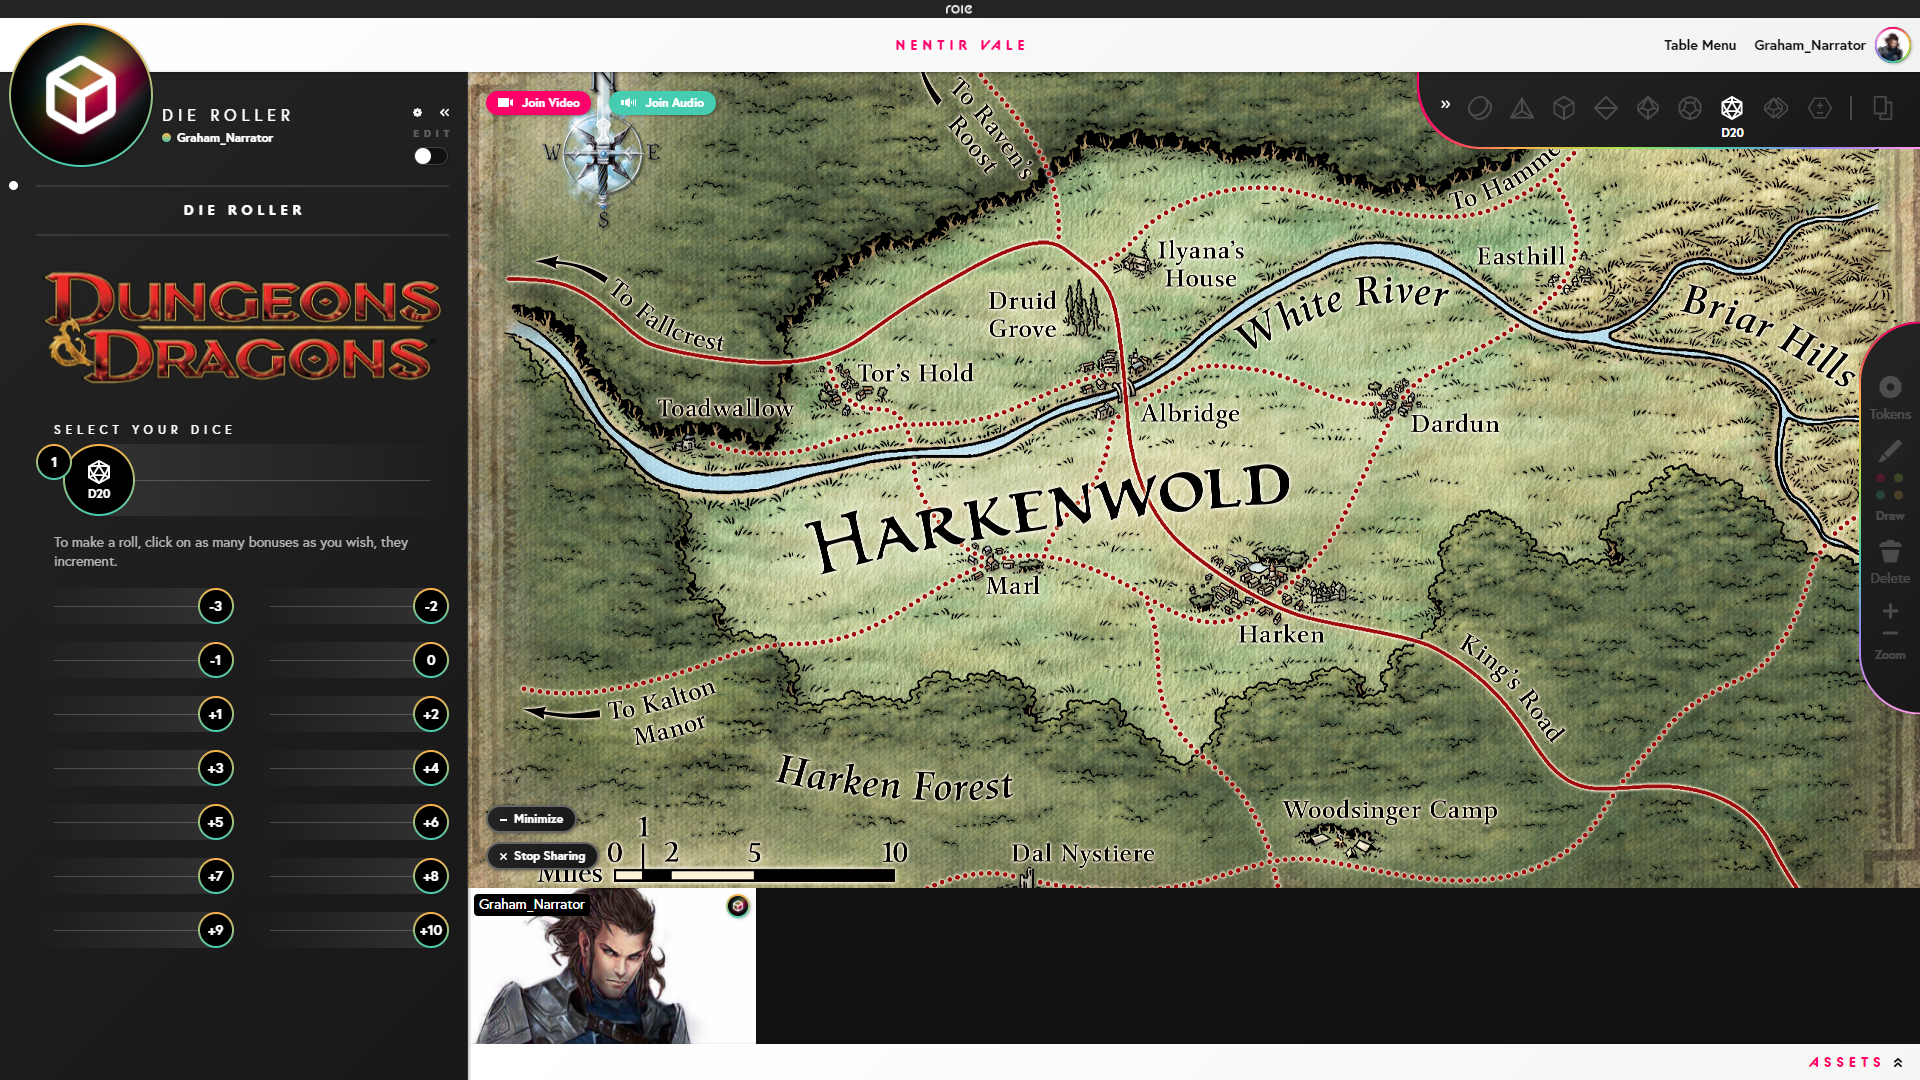Select the D12 die icon
Image resolution: width=1920 pixels, height=1080 pixels.
pos(1689,108)
